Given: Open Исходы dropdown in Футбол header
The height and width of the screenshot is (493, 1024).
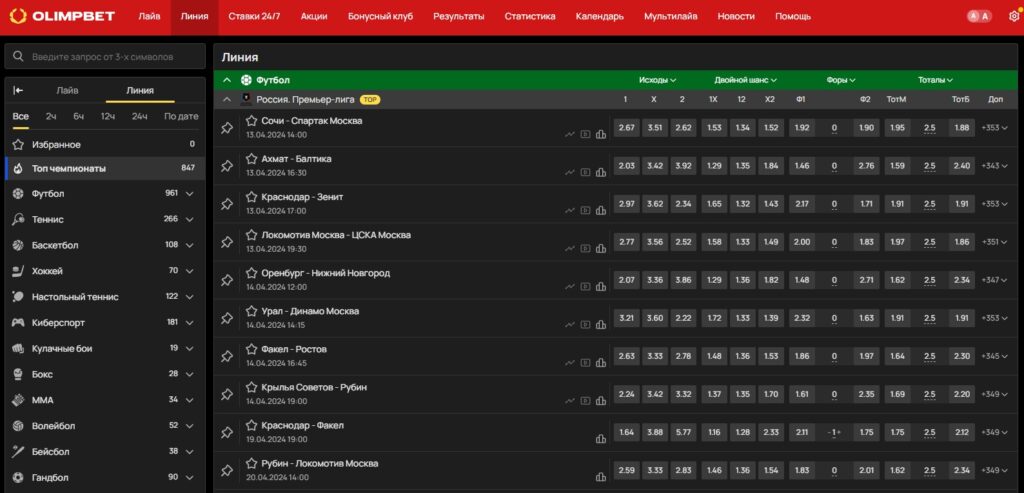Looking at the screenshot, I should (x=657, y=80).
